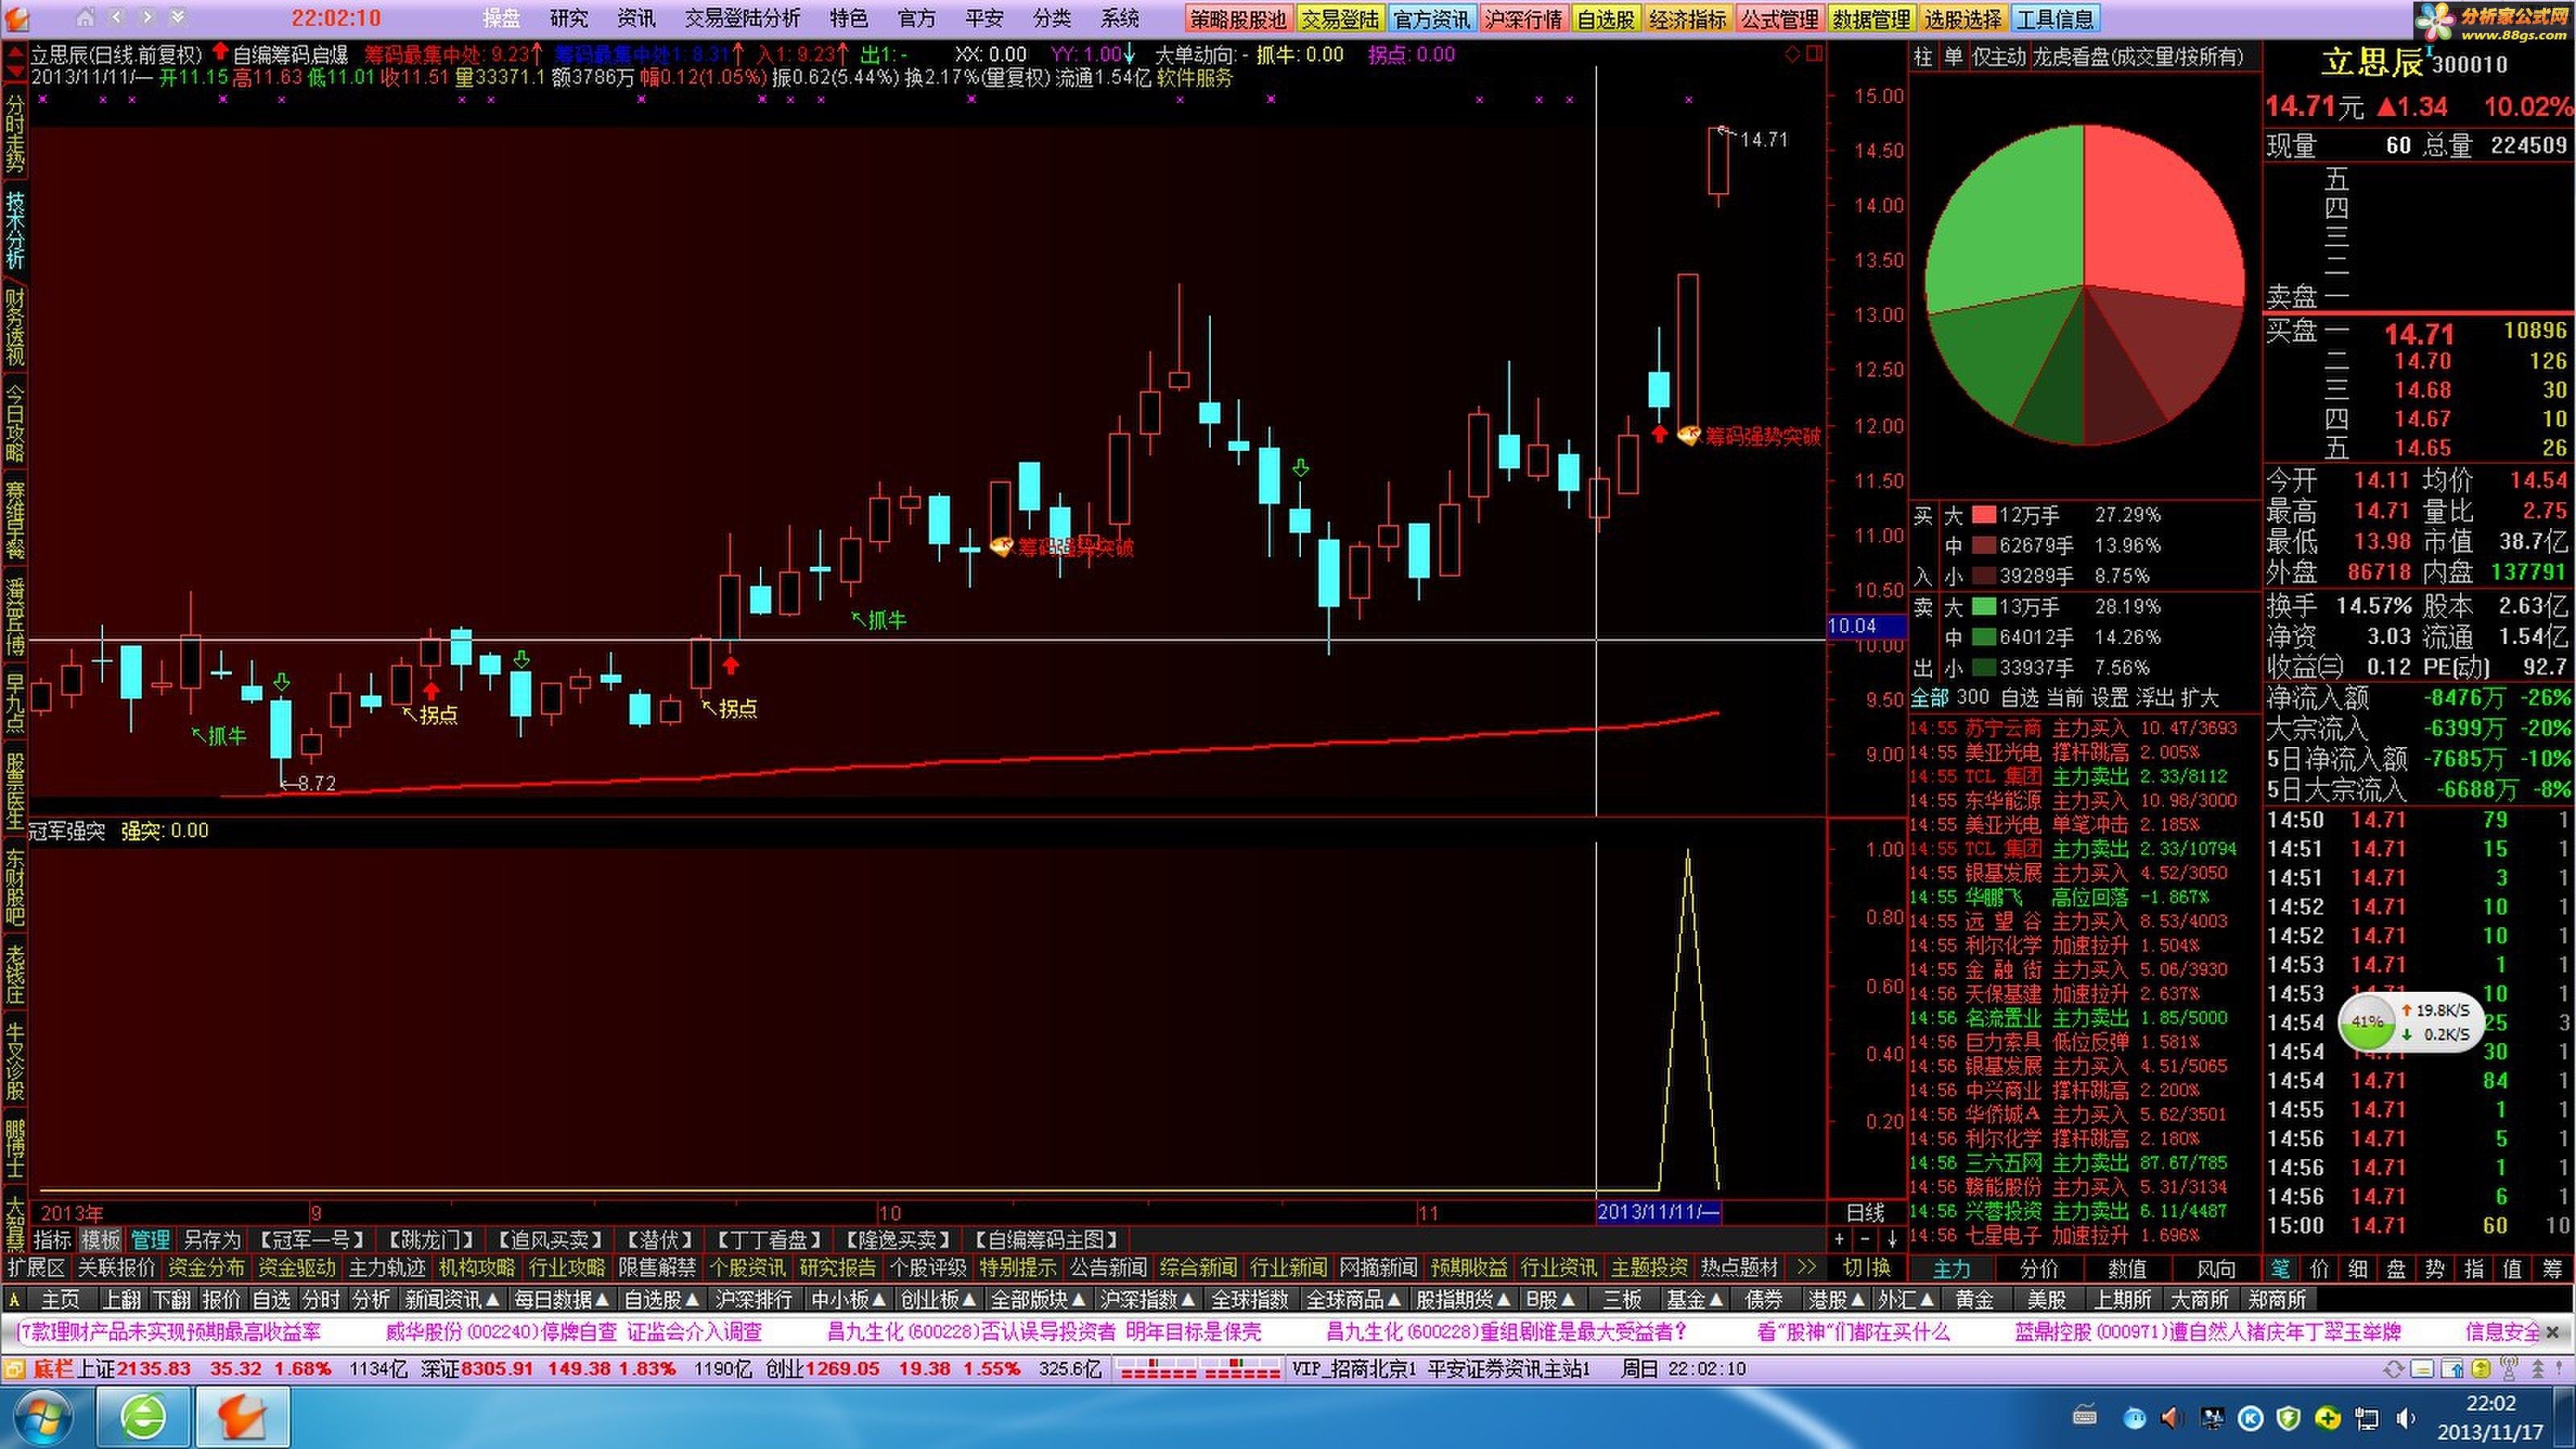
Task: Click the refresh icon in app status bar
Action: [x=2393, y=1368]
